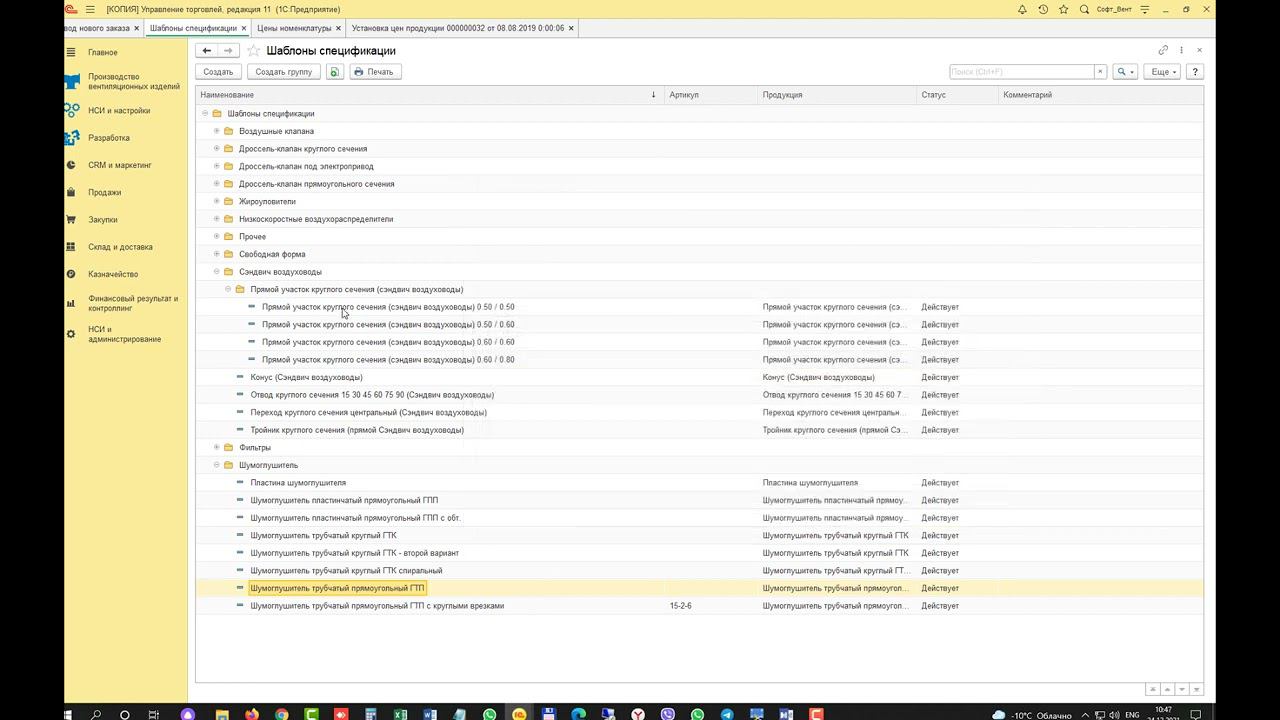Open Excel from the taskbar

400,715
